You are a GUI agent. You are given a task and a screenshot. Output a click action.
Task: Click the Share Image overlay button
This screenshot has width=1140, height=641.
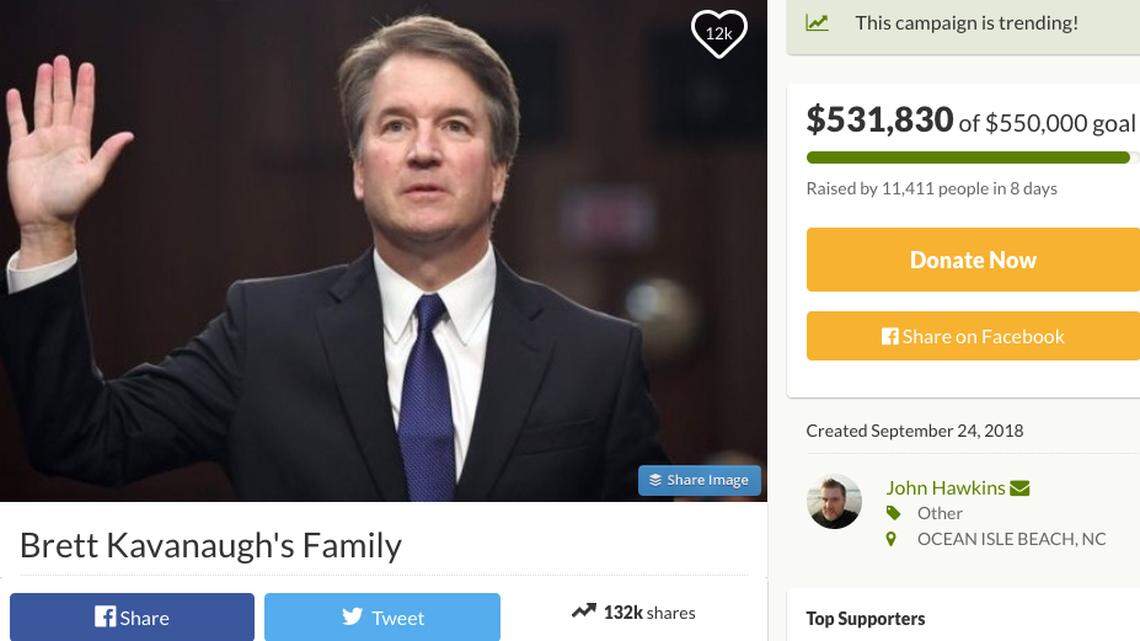click(699, 479)
